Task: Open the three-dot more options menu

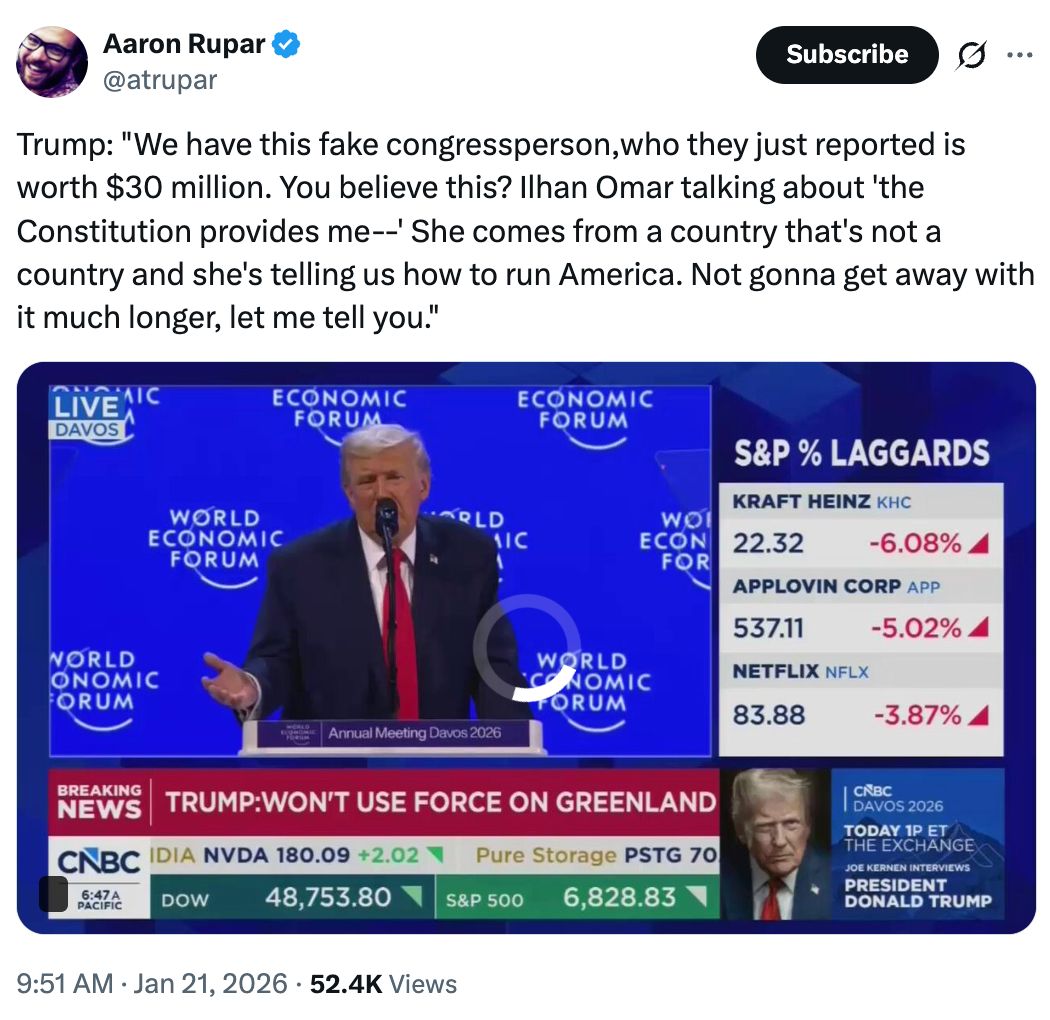Action: pos(1019,55)
